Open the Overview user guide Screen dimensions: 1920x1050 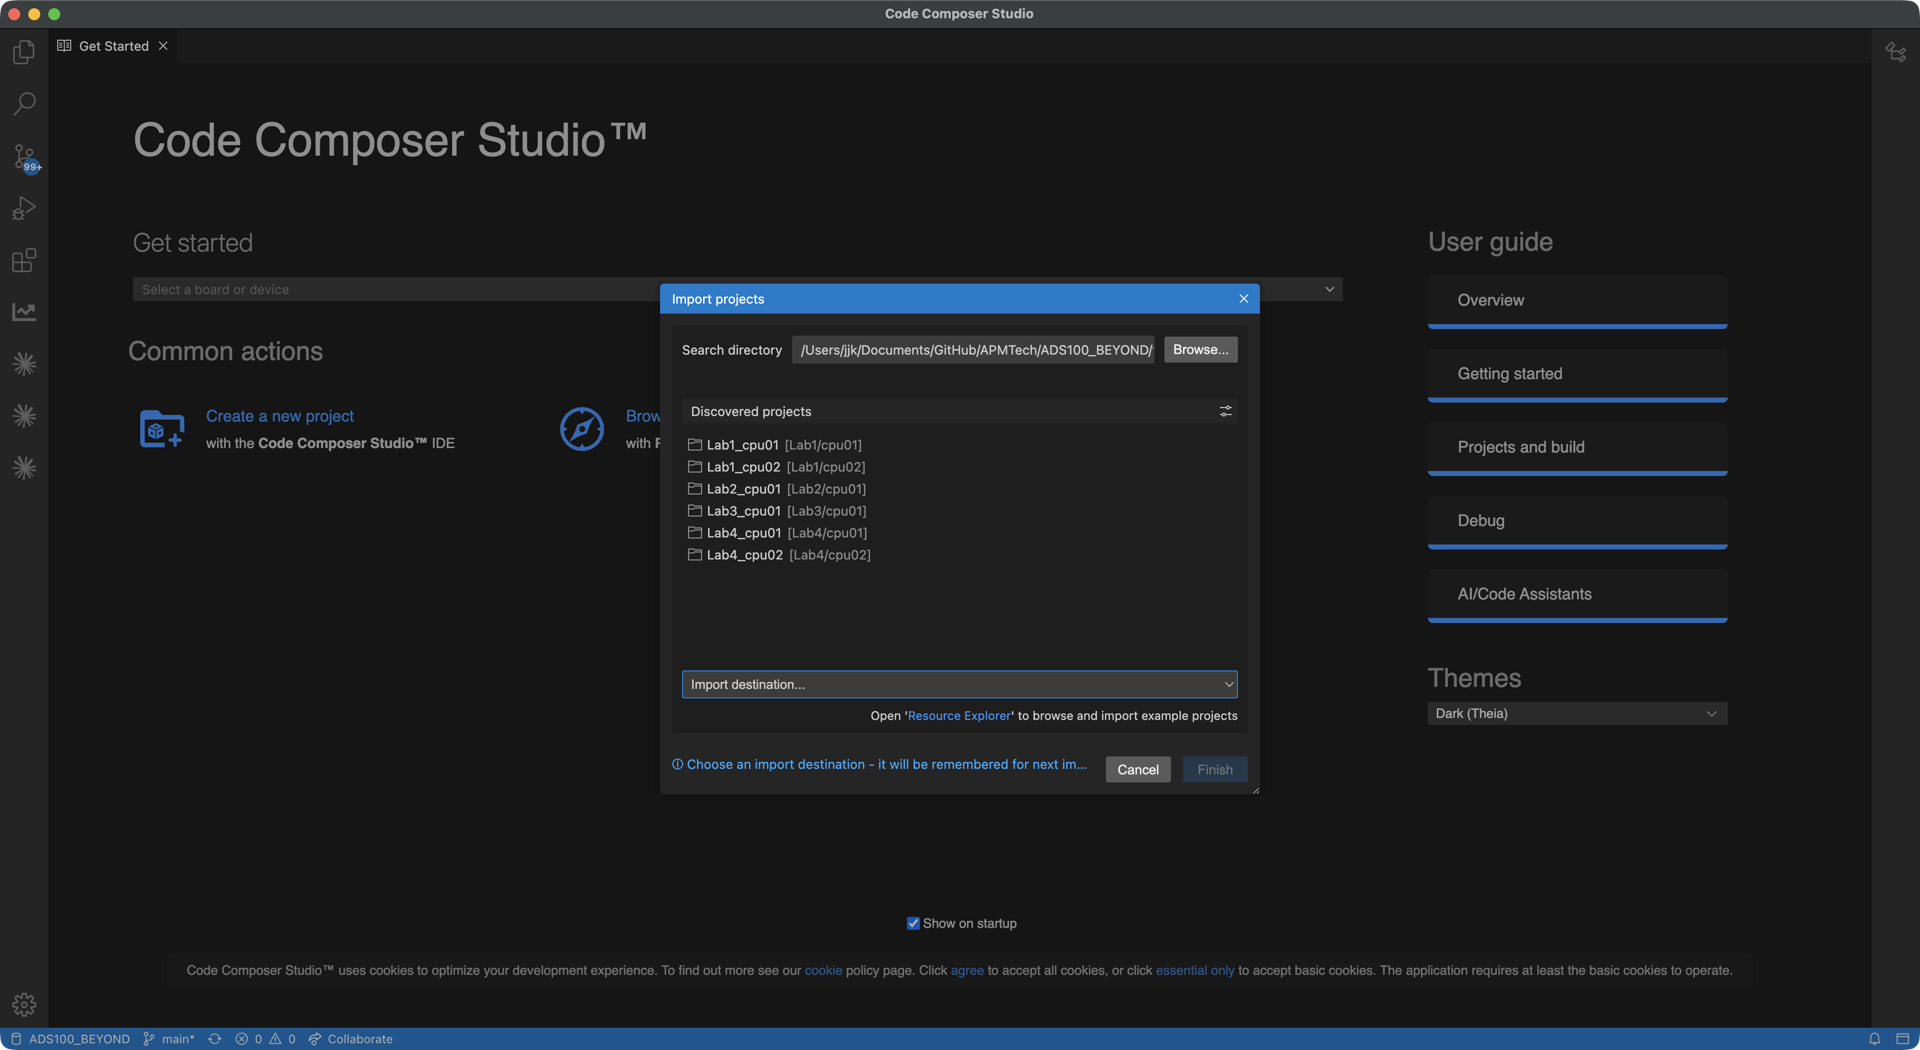point(1577,301)
